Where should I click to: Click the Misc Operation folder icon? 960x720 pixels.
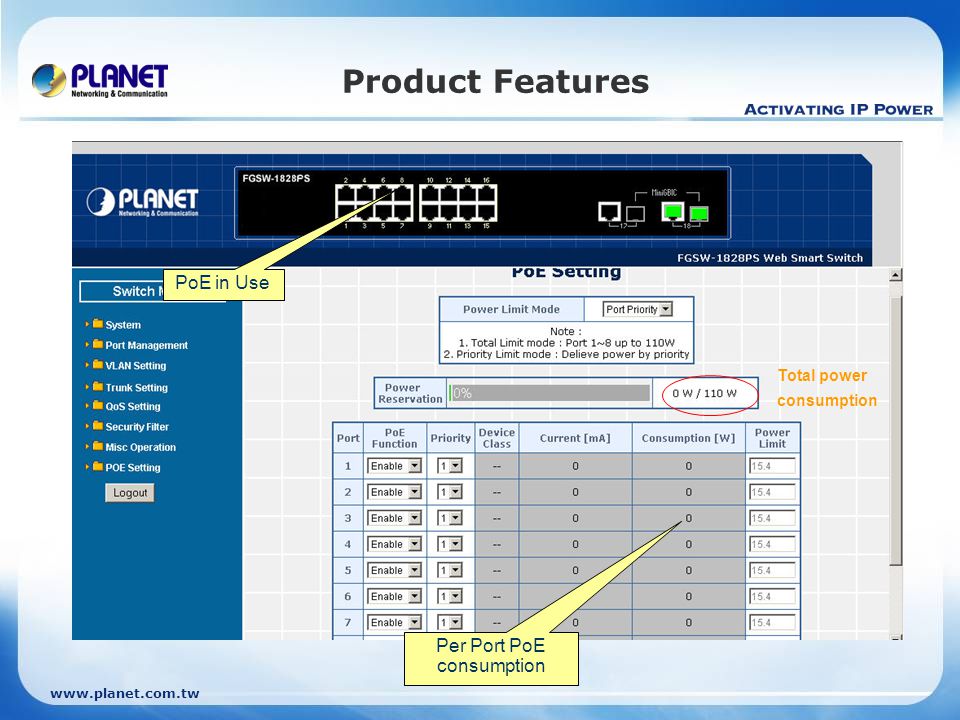pyautogui.click(x=97, y=446)
